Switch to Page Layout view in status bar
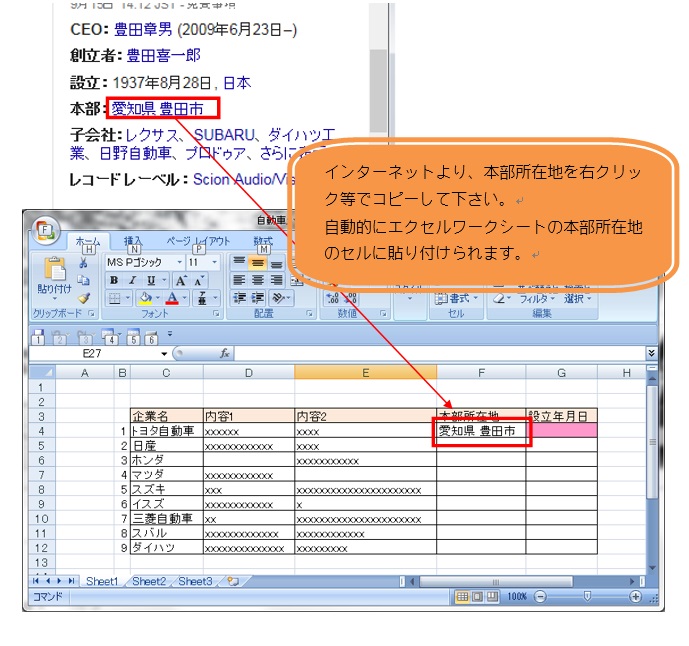This screenshot has height=646, width=689. click(477, 596)
